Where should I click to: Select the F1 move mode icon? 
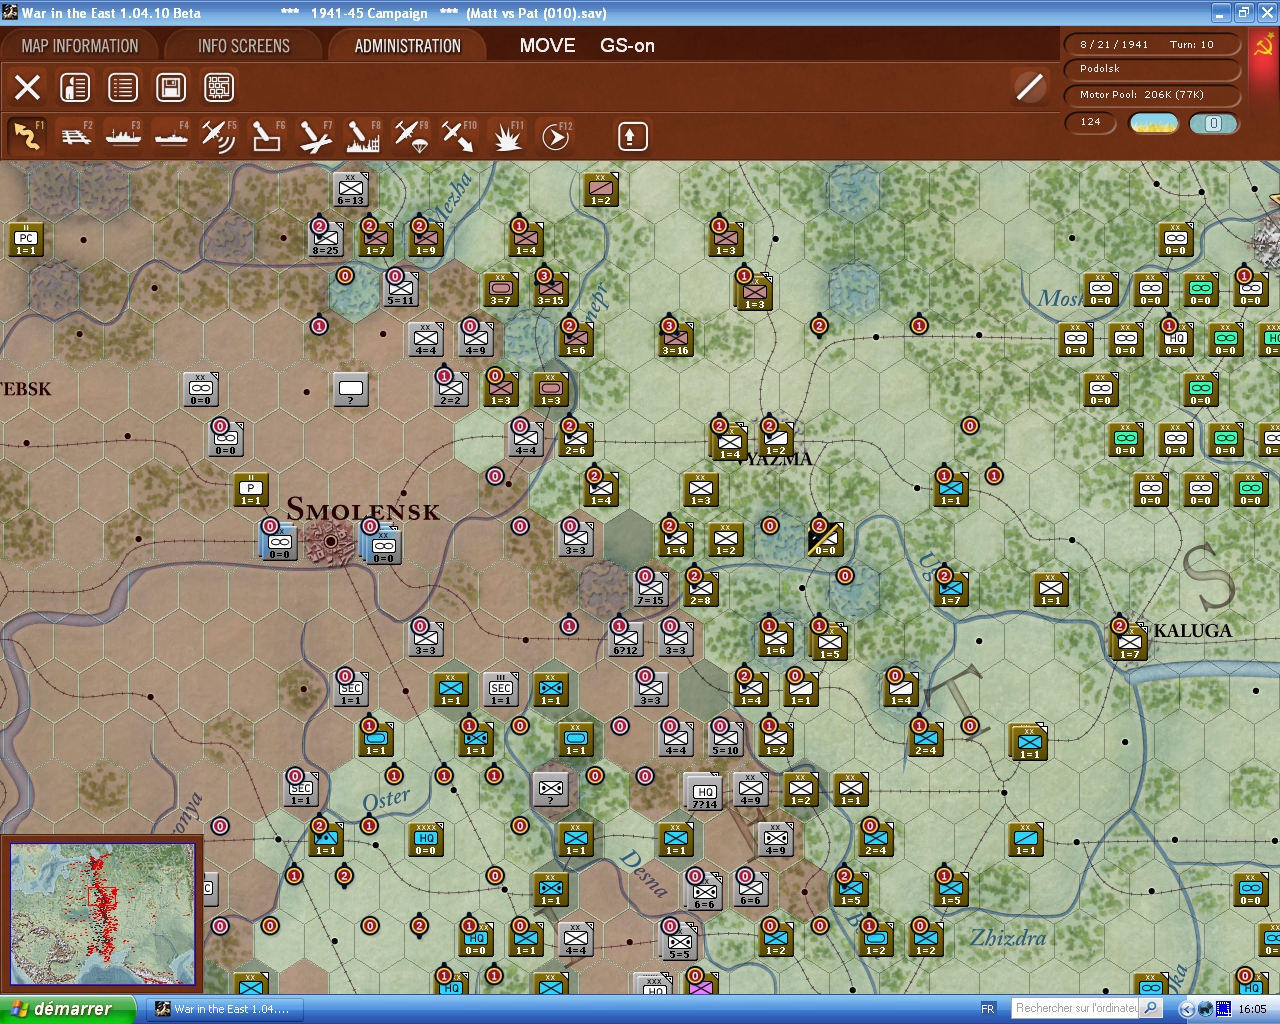(x=27, y=136)
